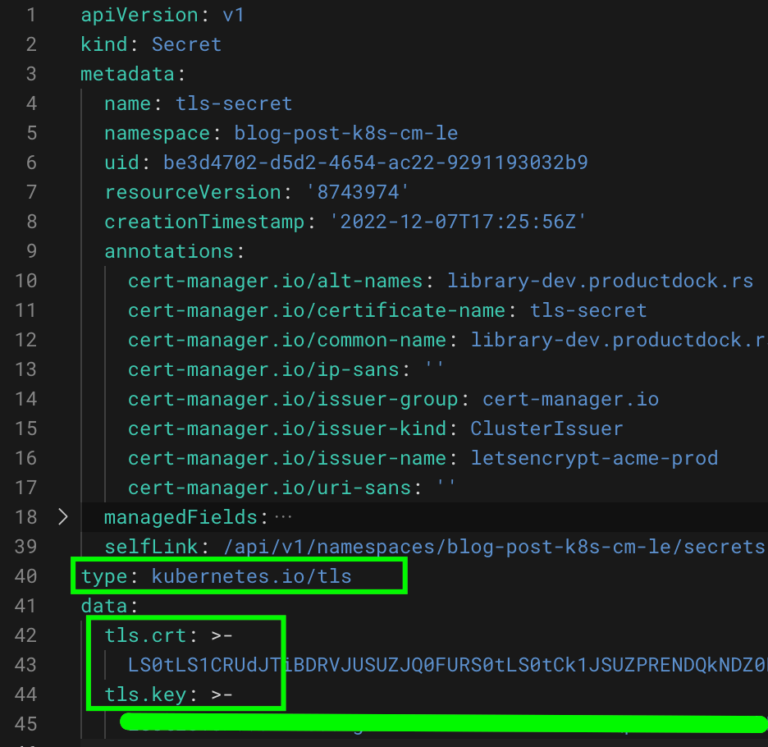Click line number 18 in gutter
The width and height of the screenshot is (768, 747).
click(25, 517)
